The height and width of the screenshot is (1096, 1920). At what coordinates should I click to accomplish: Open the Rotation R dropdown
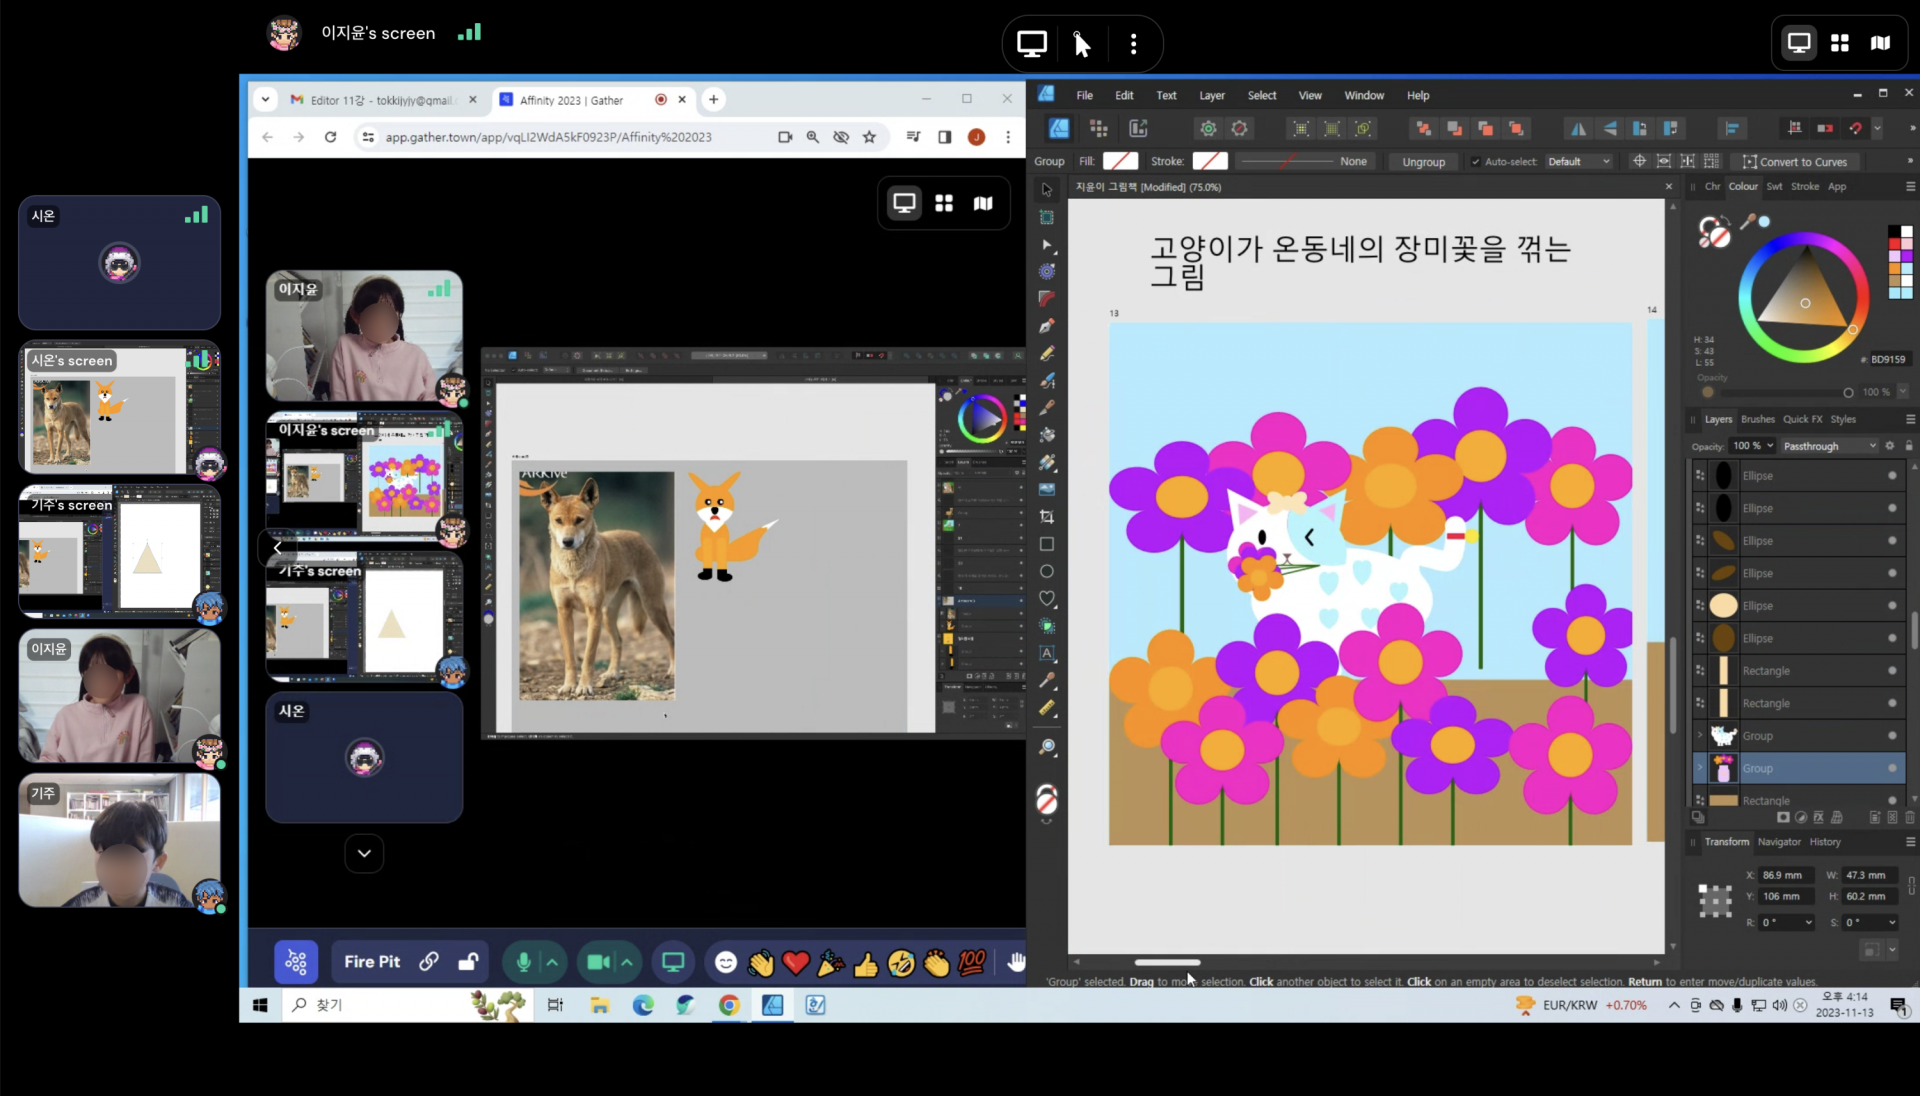click(x=1808, y=923)
